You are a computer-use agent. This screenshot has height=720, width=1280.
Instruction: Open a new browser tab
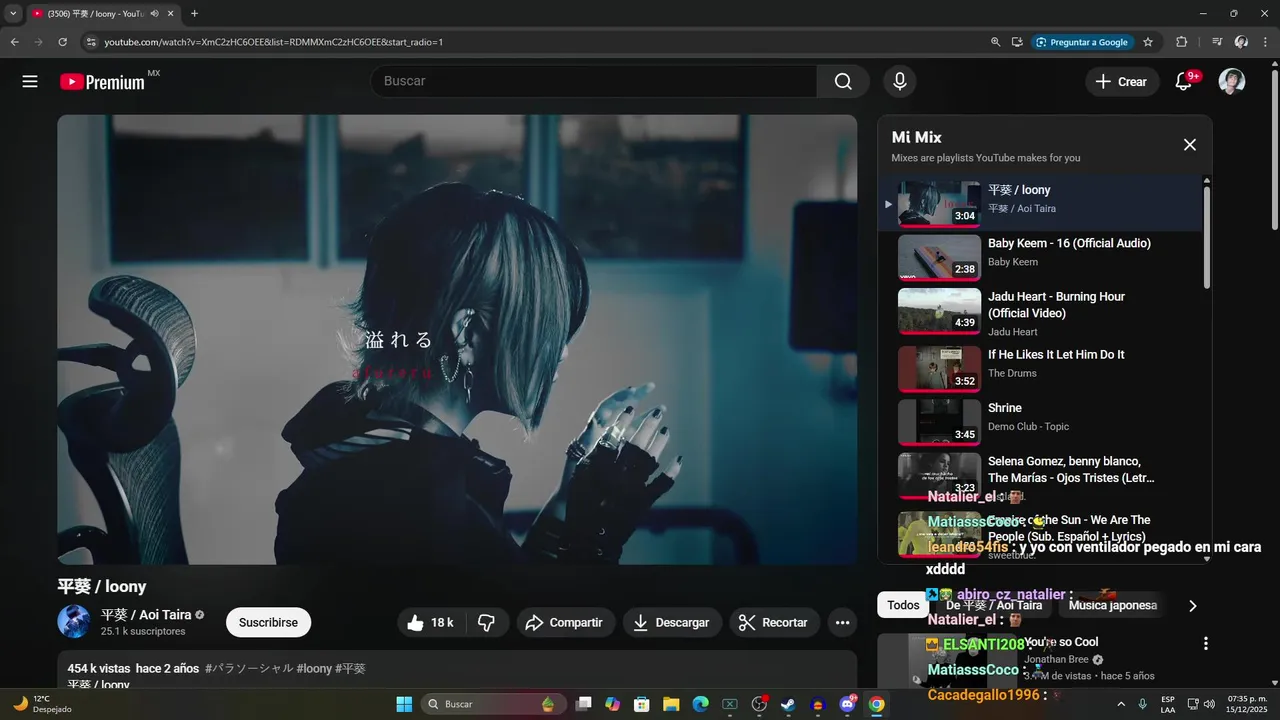pos(194,14)
